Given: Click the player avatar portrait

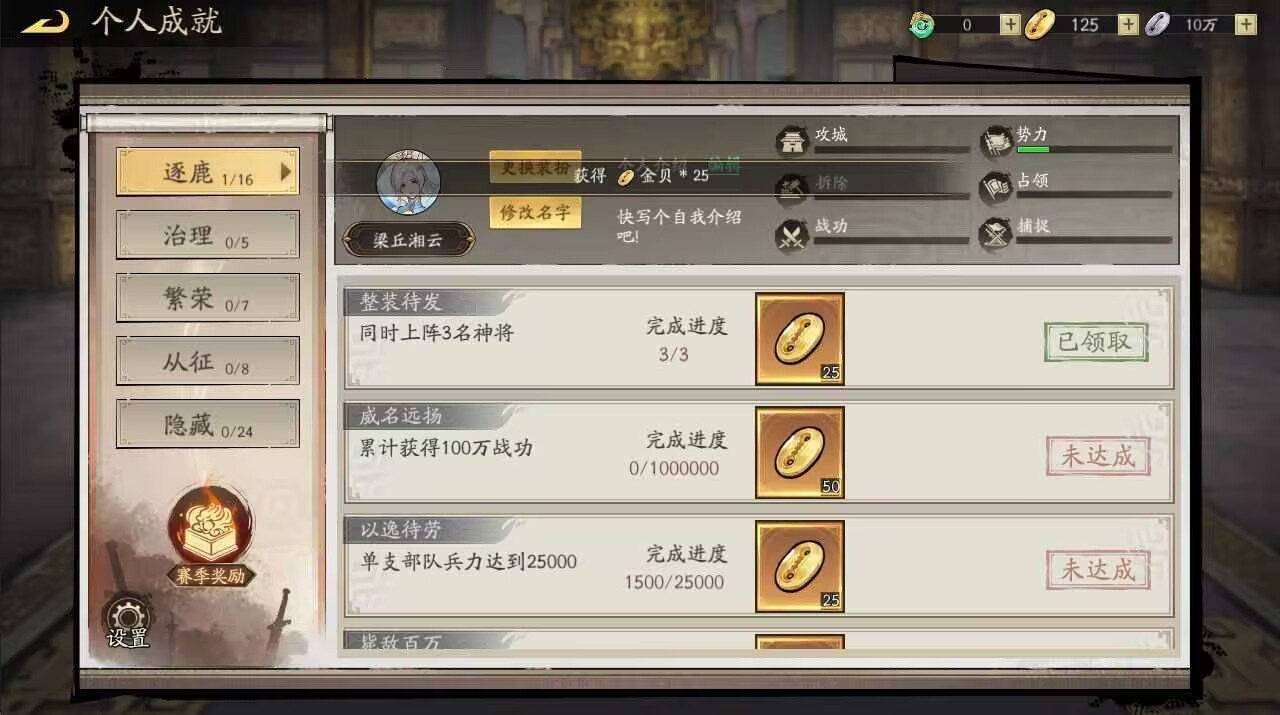Looking at the screenshot, I should pyautogui.click(x=408, y=183).
